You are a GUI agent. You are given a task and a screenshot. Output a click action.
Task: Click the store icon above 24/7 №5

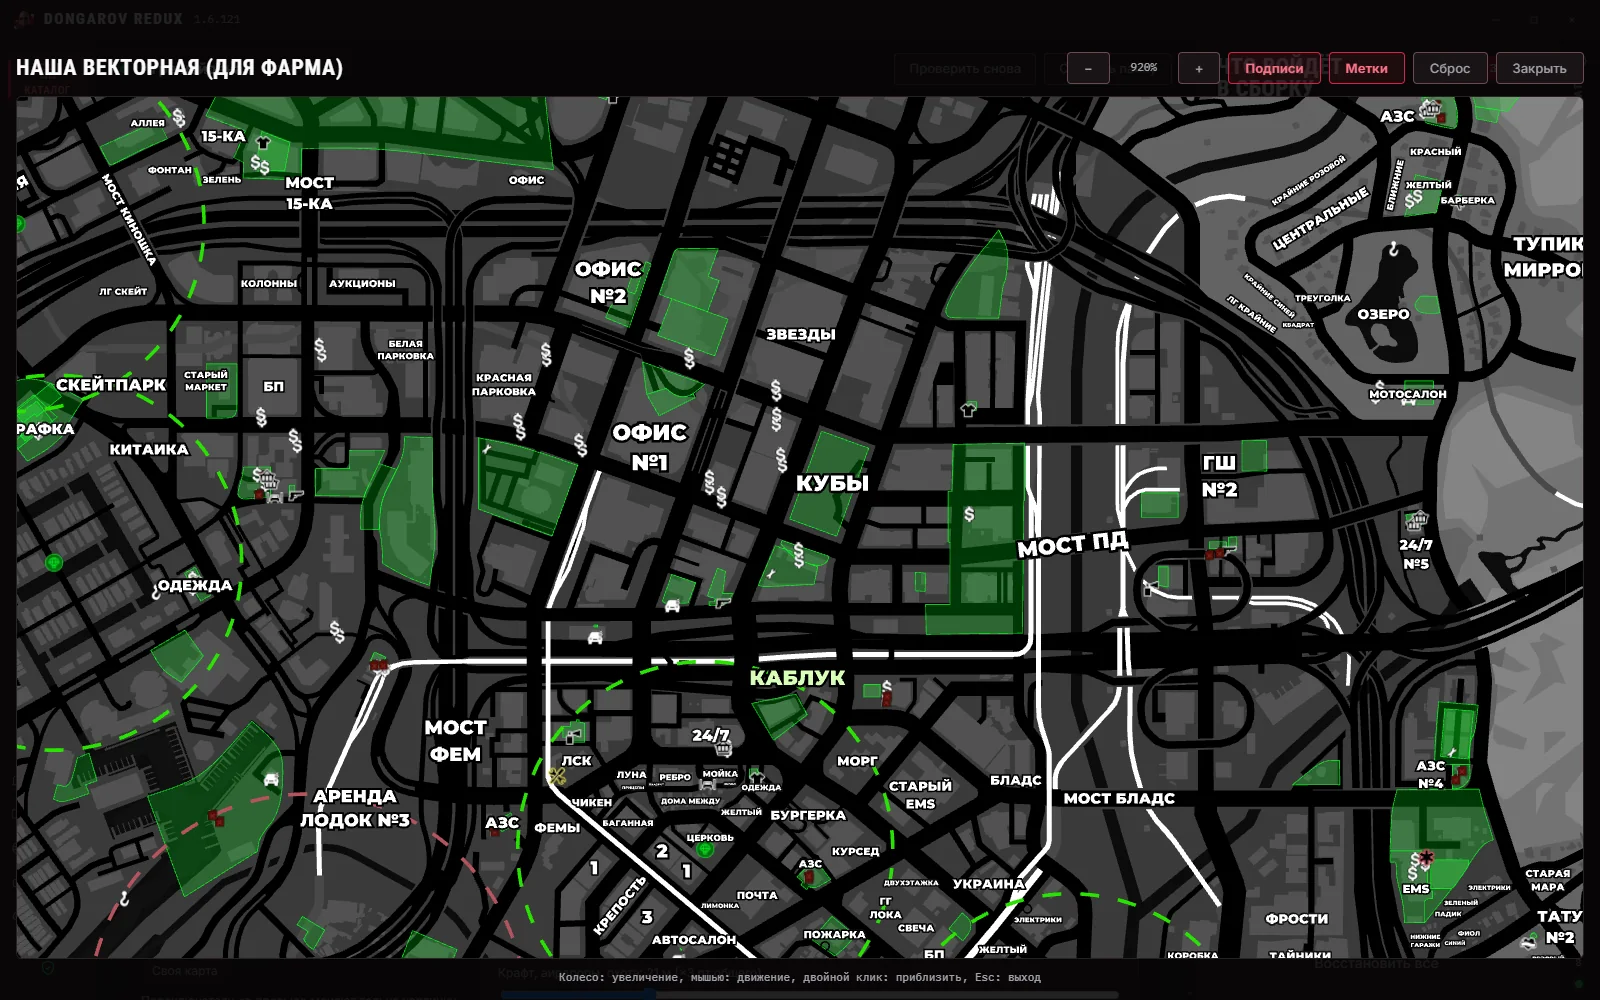(x=1416, y=520)
